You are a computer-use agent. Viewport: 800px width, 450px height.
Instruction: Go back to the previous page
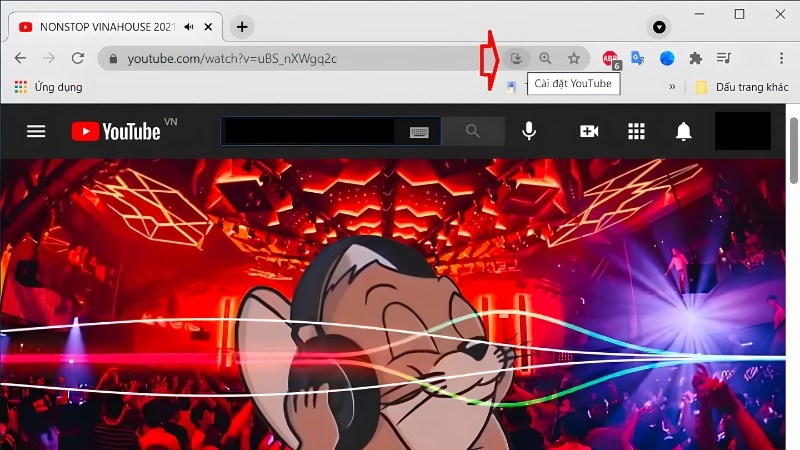[20, 58]
